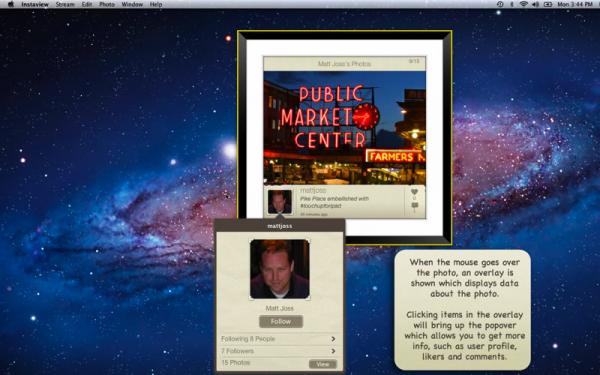
Task: Click the Time Machine menu bar icon
Action: (x=500, y=4)
